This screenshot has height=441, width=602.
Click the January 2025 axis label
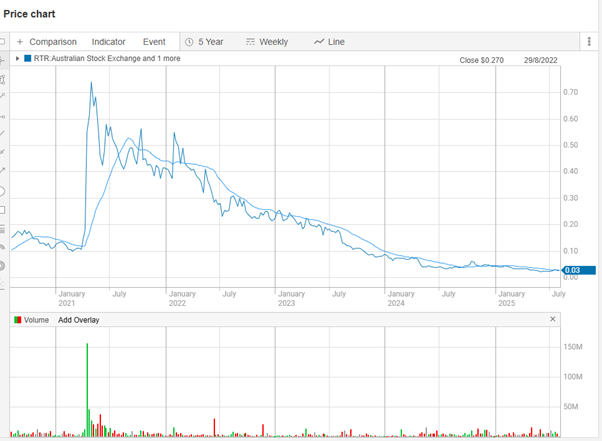[511, 298]
